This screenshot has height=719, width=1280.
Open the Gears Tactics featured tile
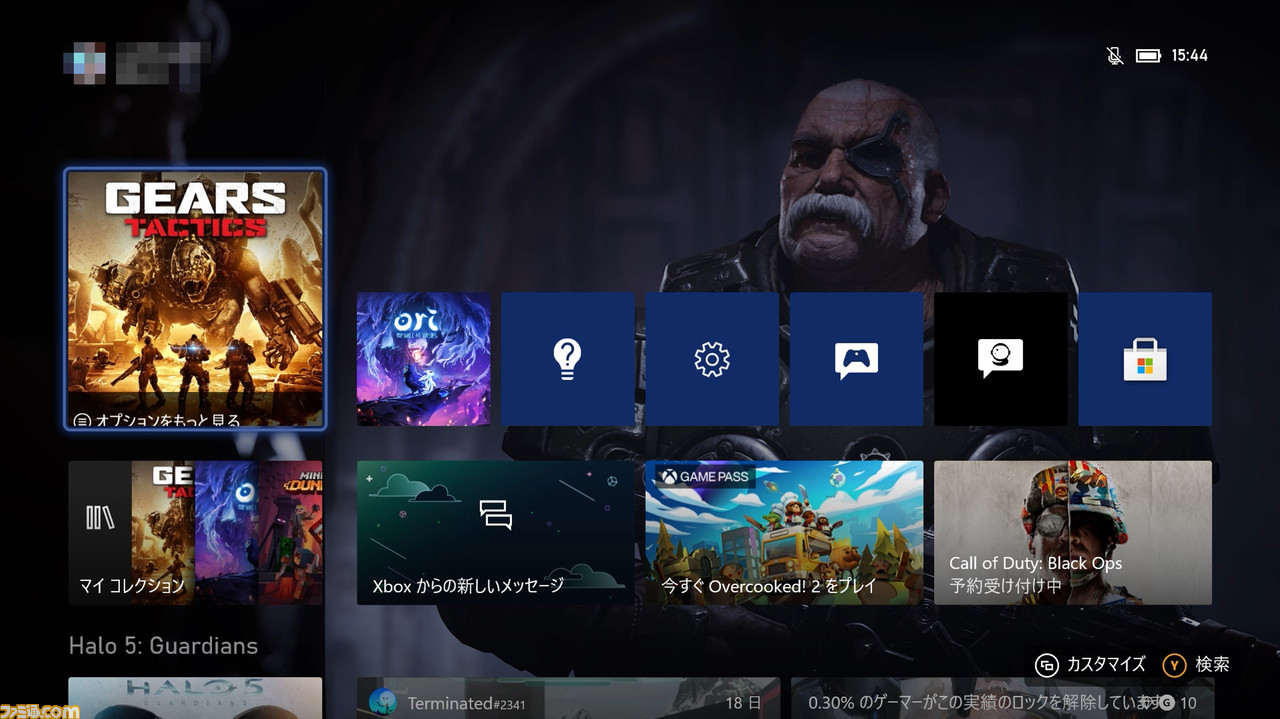tap(195, 299)
